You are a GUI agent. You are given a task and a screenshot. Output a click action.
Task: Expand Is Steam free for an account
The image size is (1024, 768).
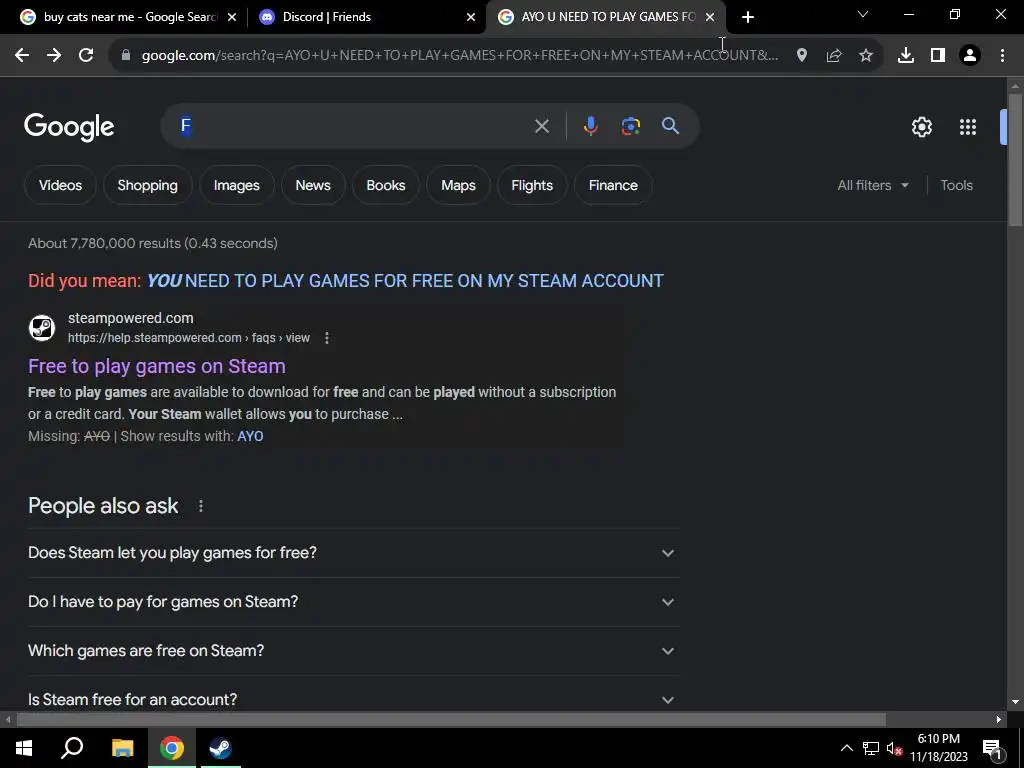coord(353,699)
